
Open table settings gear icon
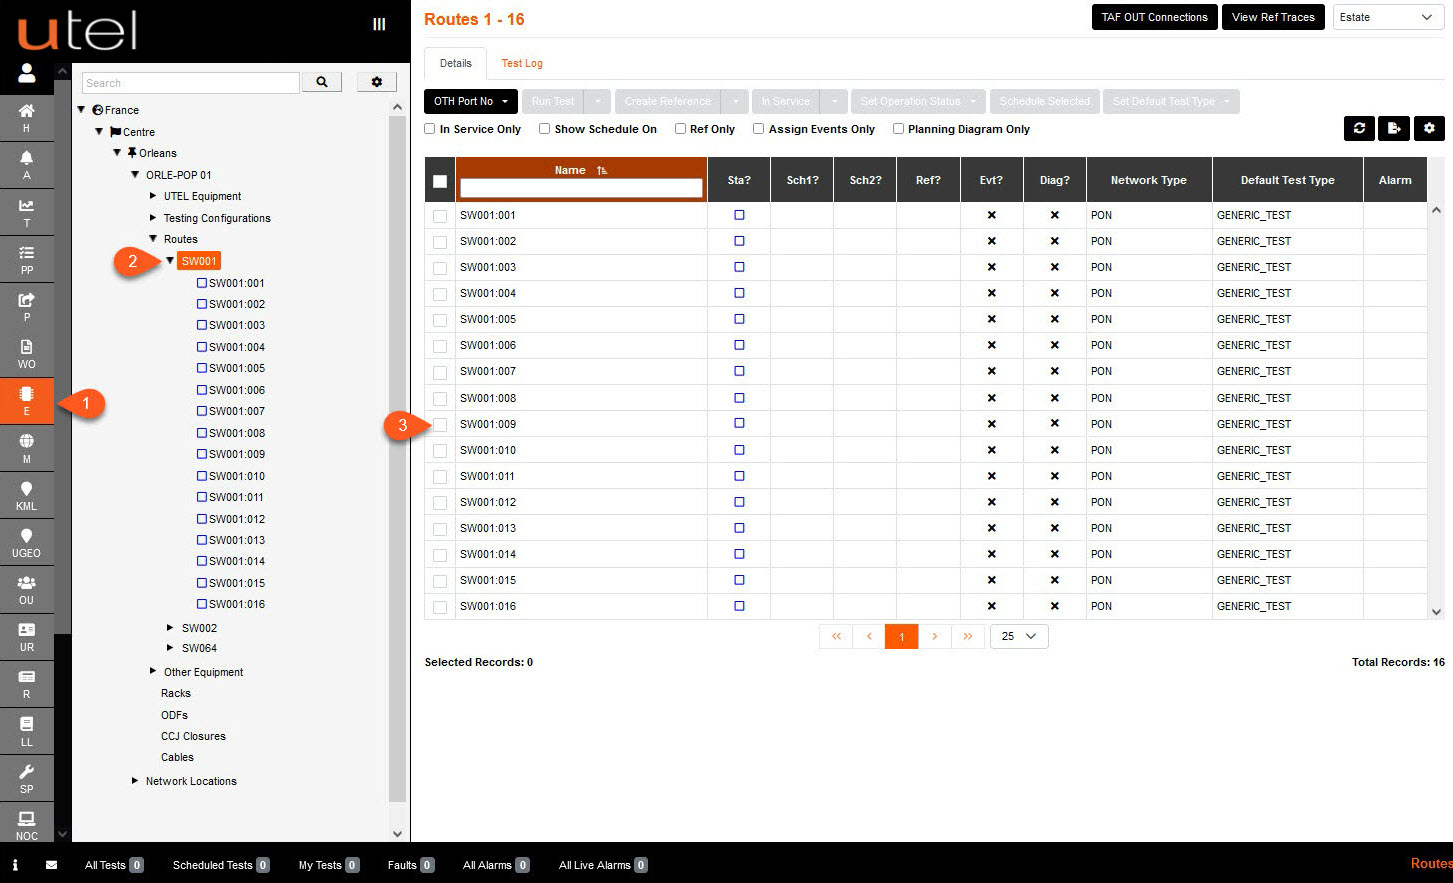coord(1429,128)
